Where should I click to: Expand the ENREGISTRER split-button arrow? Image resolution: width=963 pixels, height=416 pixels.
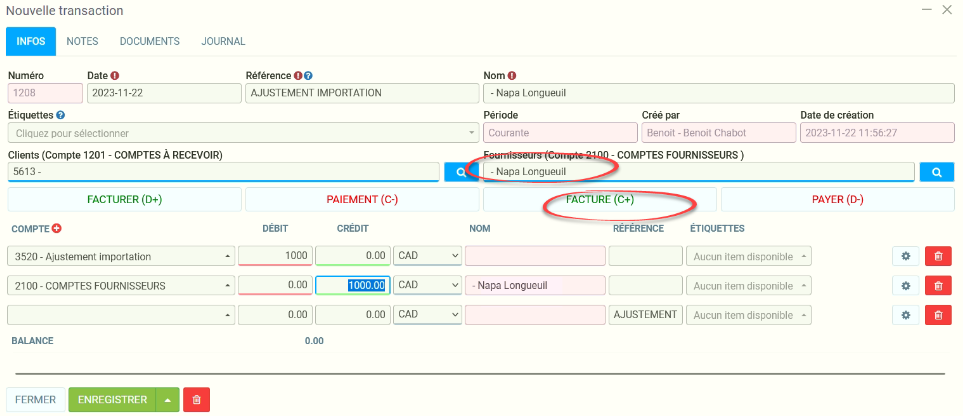click(x=169, y=400)
